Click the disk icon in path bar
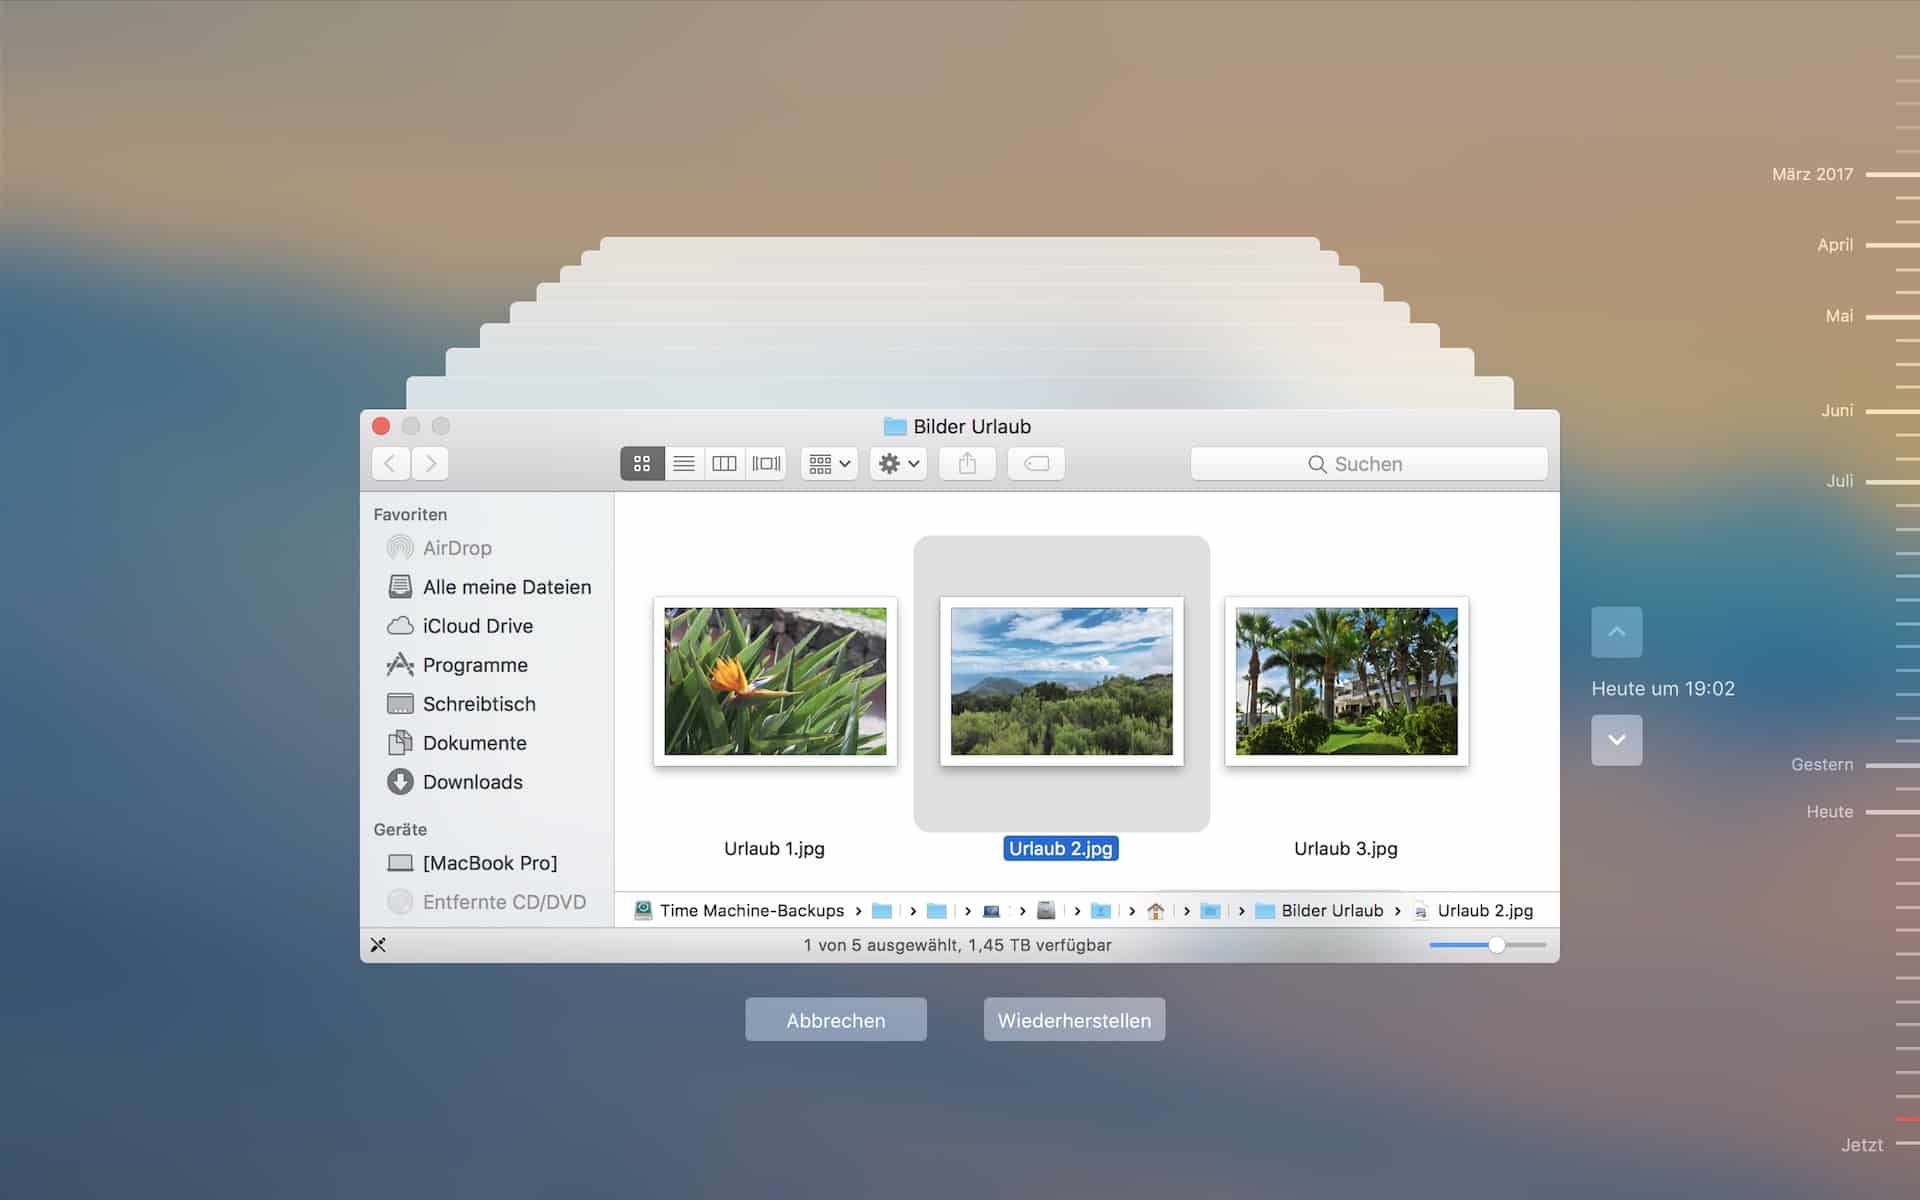The image size is (1920, 1200). [1046, 911]
